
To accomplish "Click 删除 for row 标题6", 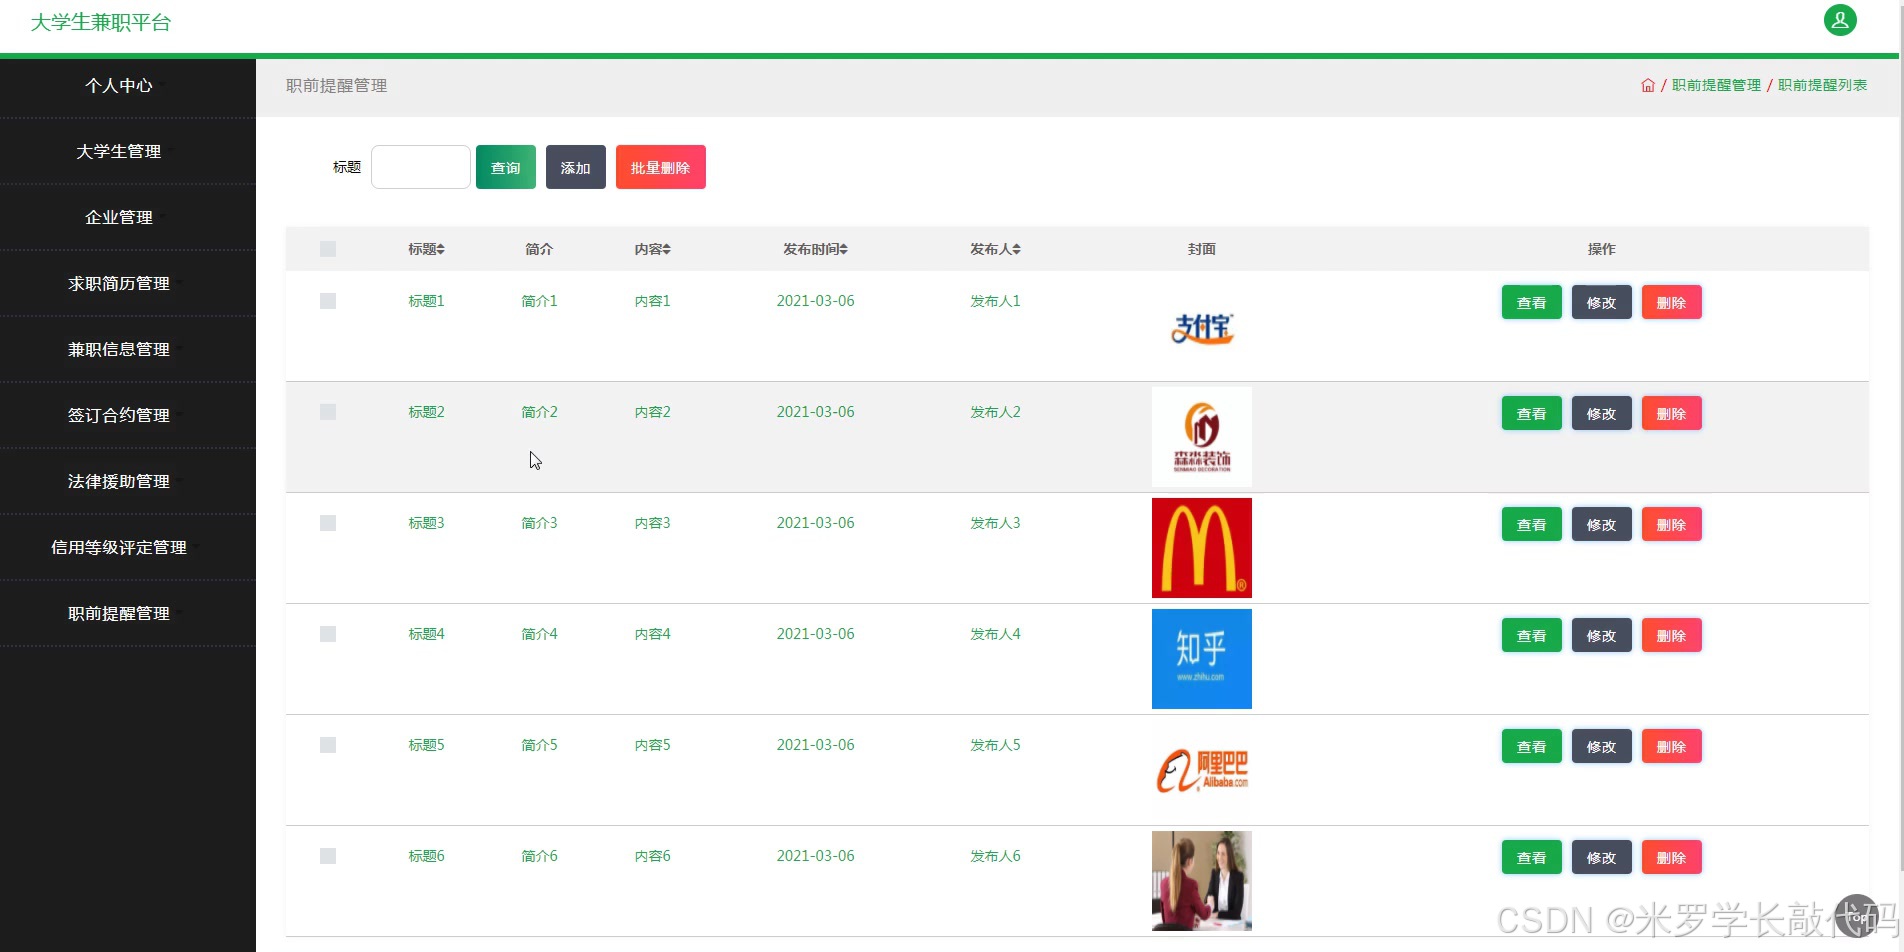I will click(x=1672, y=857).
